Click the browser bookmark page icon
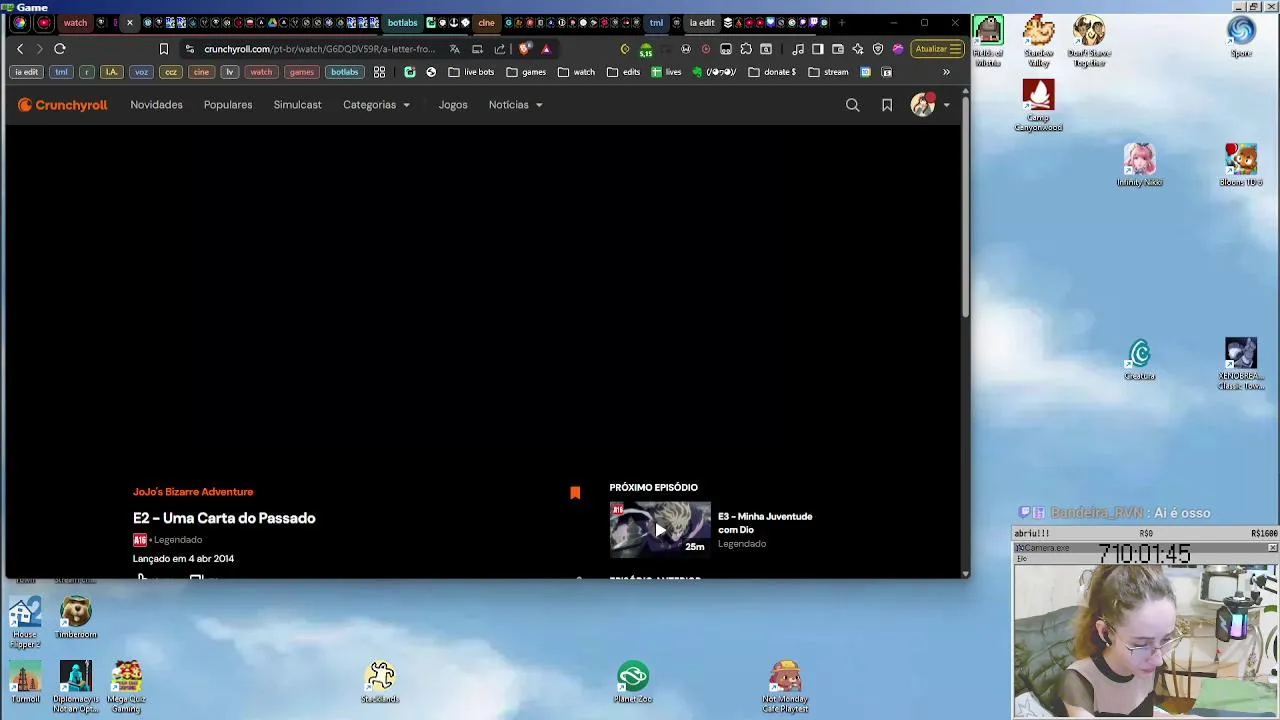 (164, 49)
